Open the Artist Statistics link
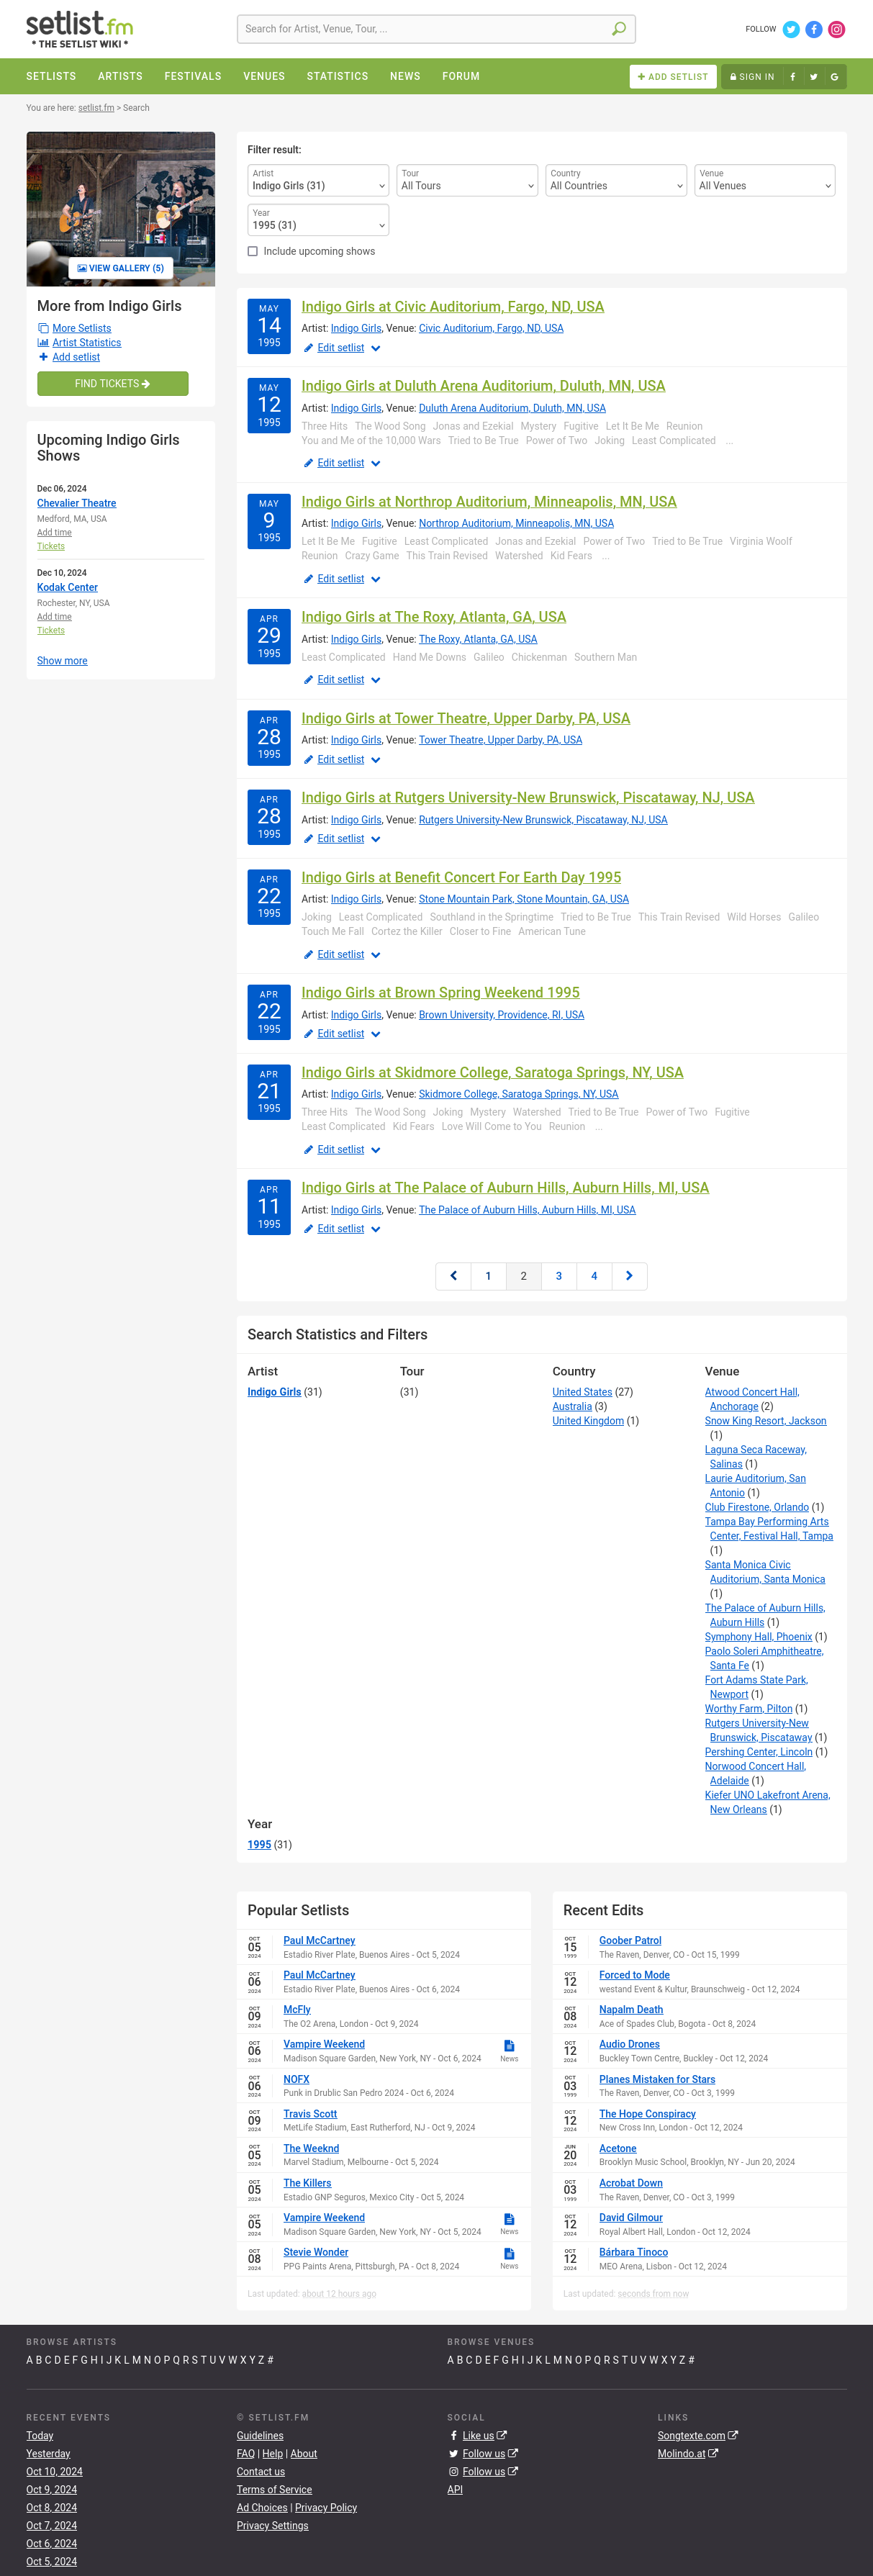 87,343
